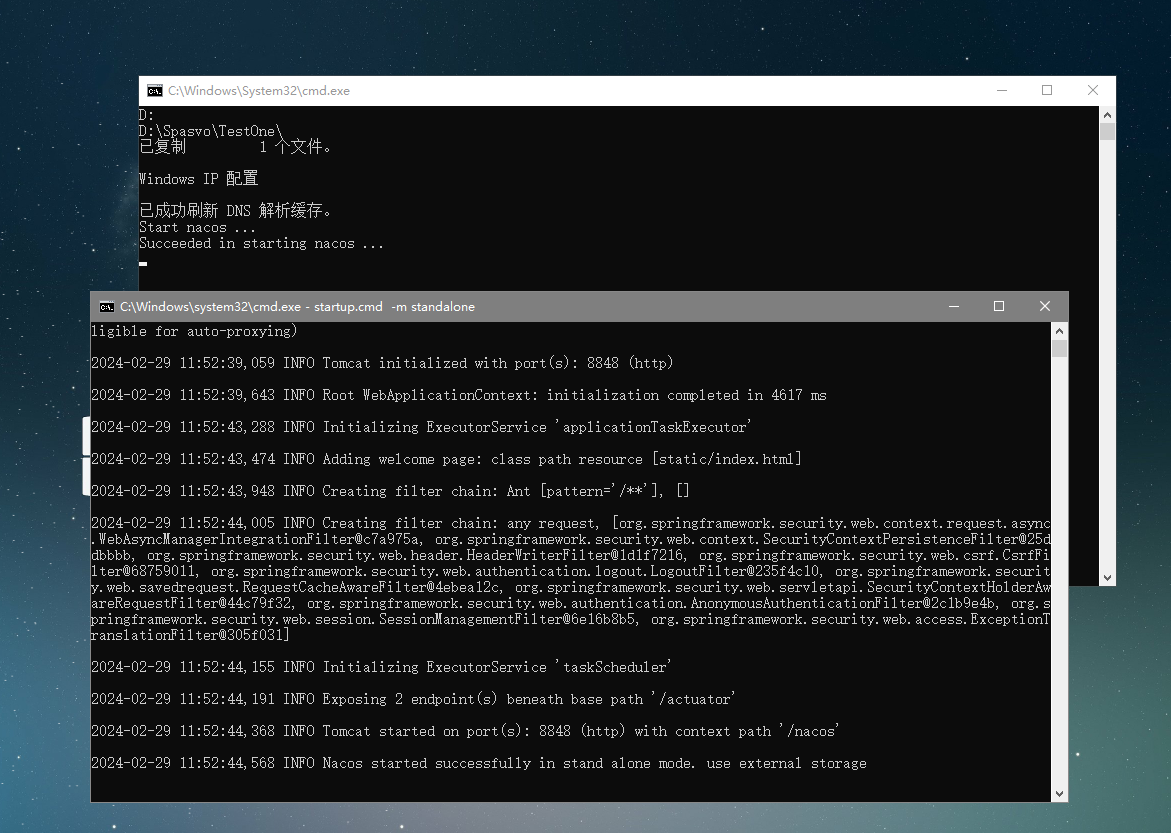1171x833 pixels.
Task: Maximize the back System32 cmd.exe window
Action: [1047, 90]
